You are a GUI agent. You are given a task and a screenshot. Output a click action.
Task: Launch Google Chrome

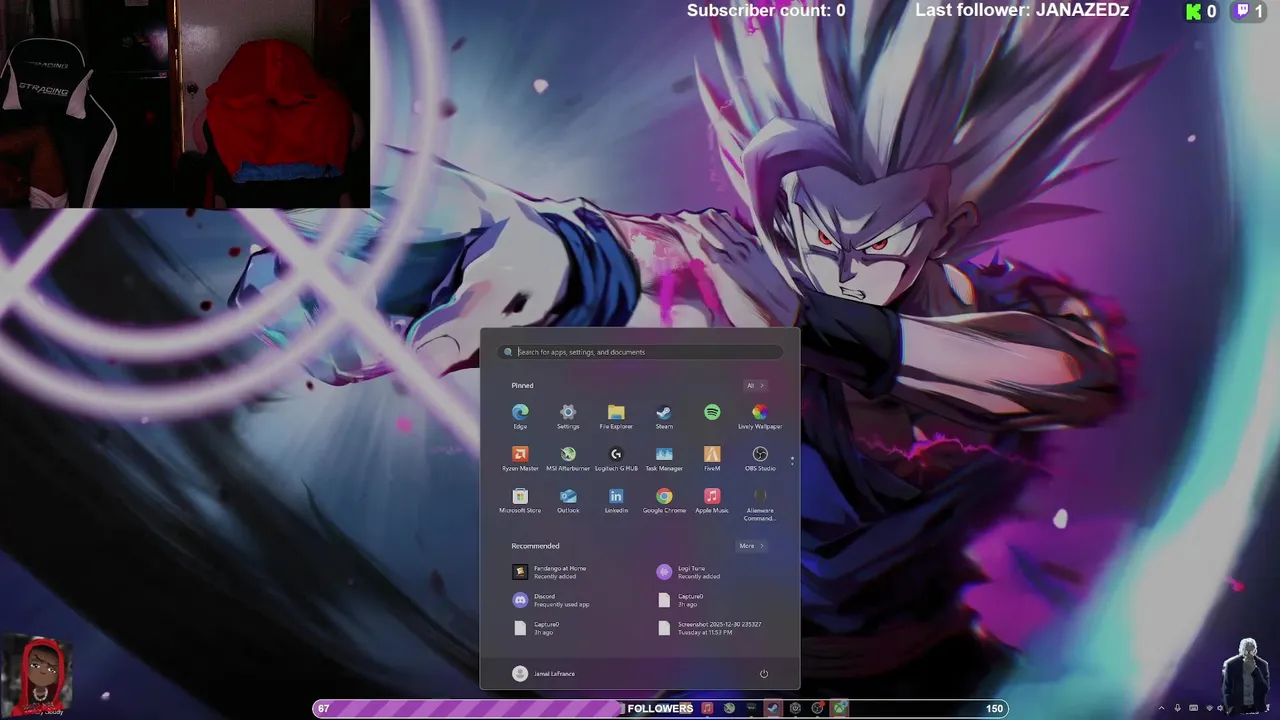coord(664,500)
